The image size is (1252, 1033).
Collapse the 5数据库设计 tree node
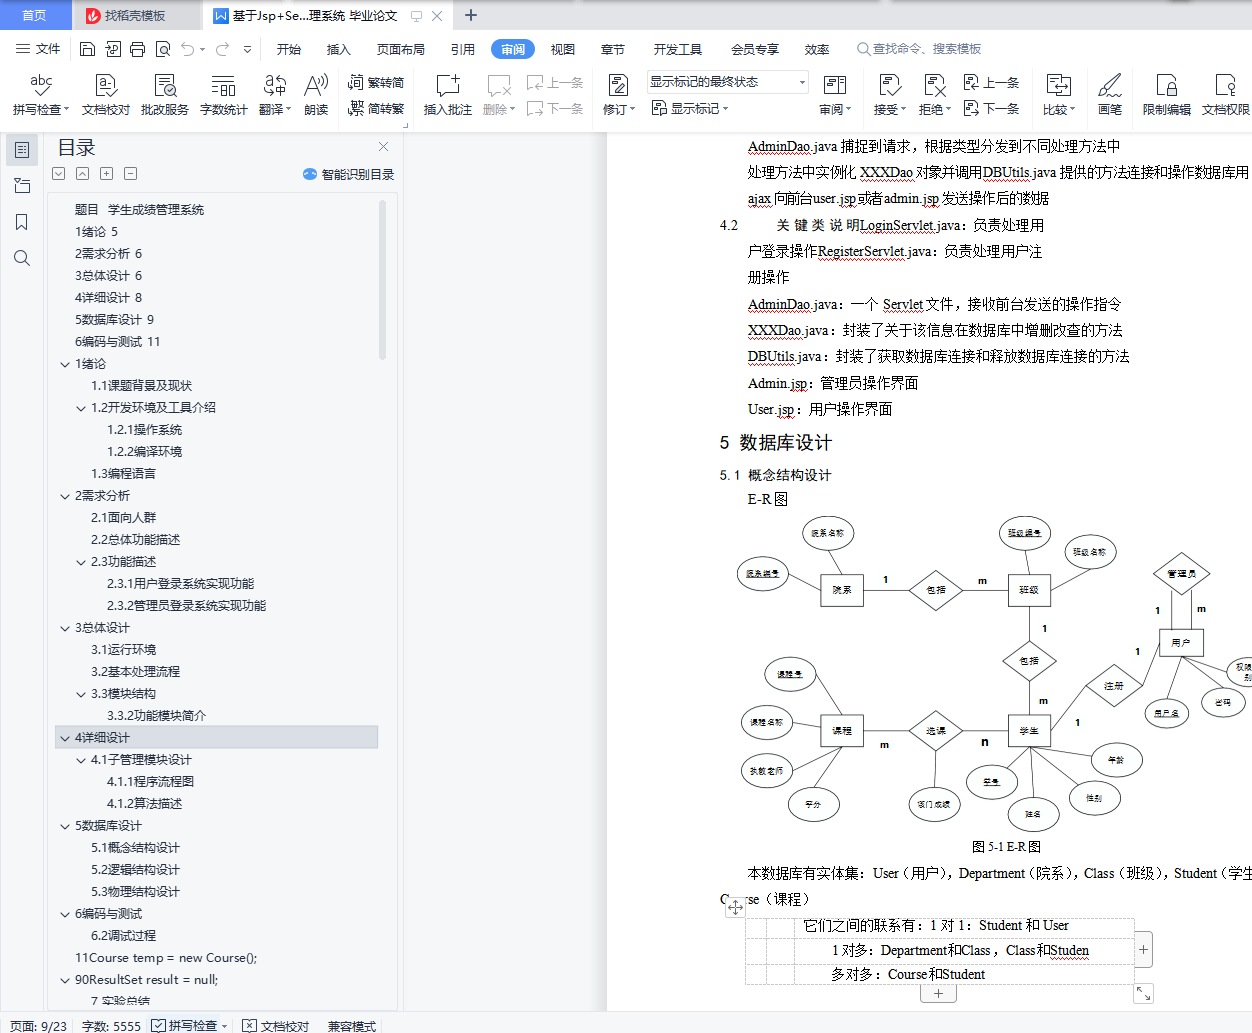[x=65, y=827]
